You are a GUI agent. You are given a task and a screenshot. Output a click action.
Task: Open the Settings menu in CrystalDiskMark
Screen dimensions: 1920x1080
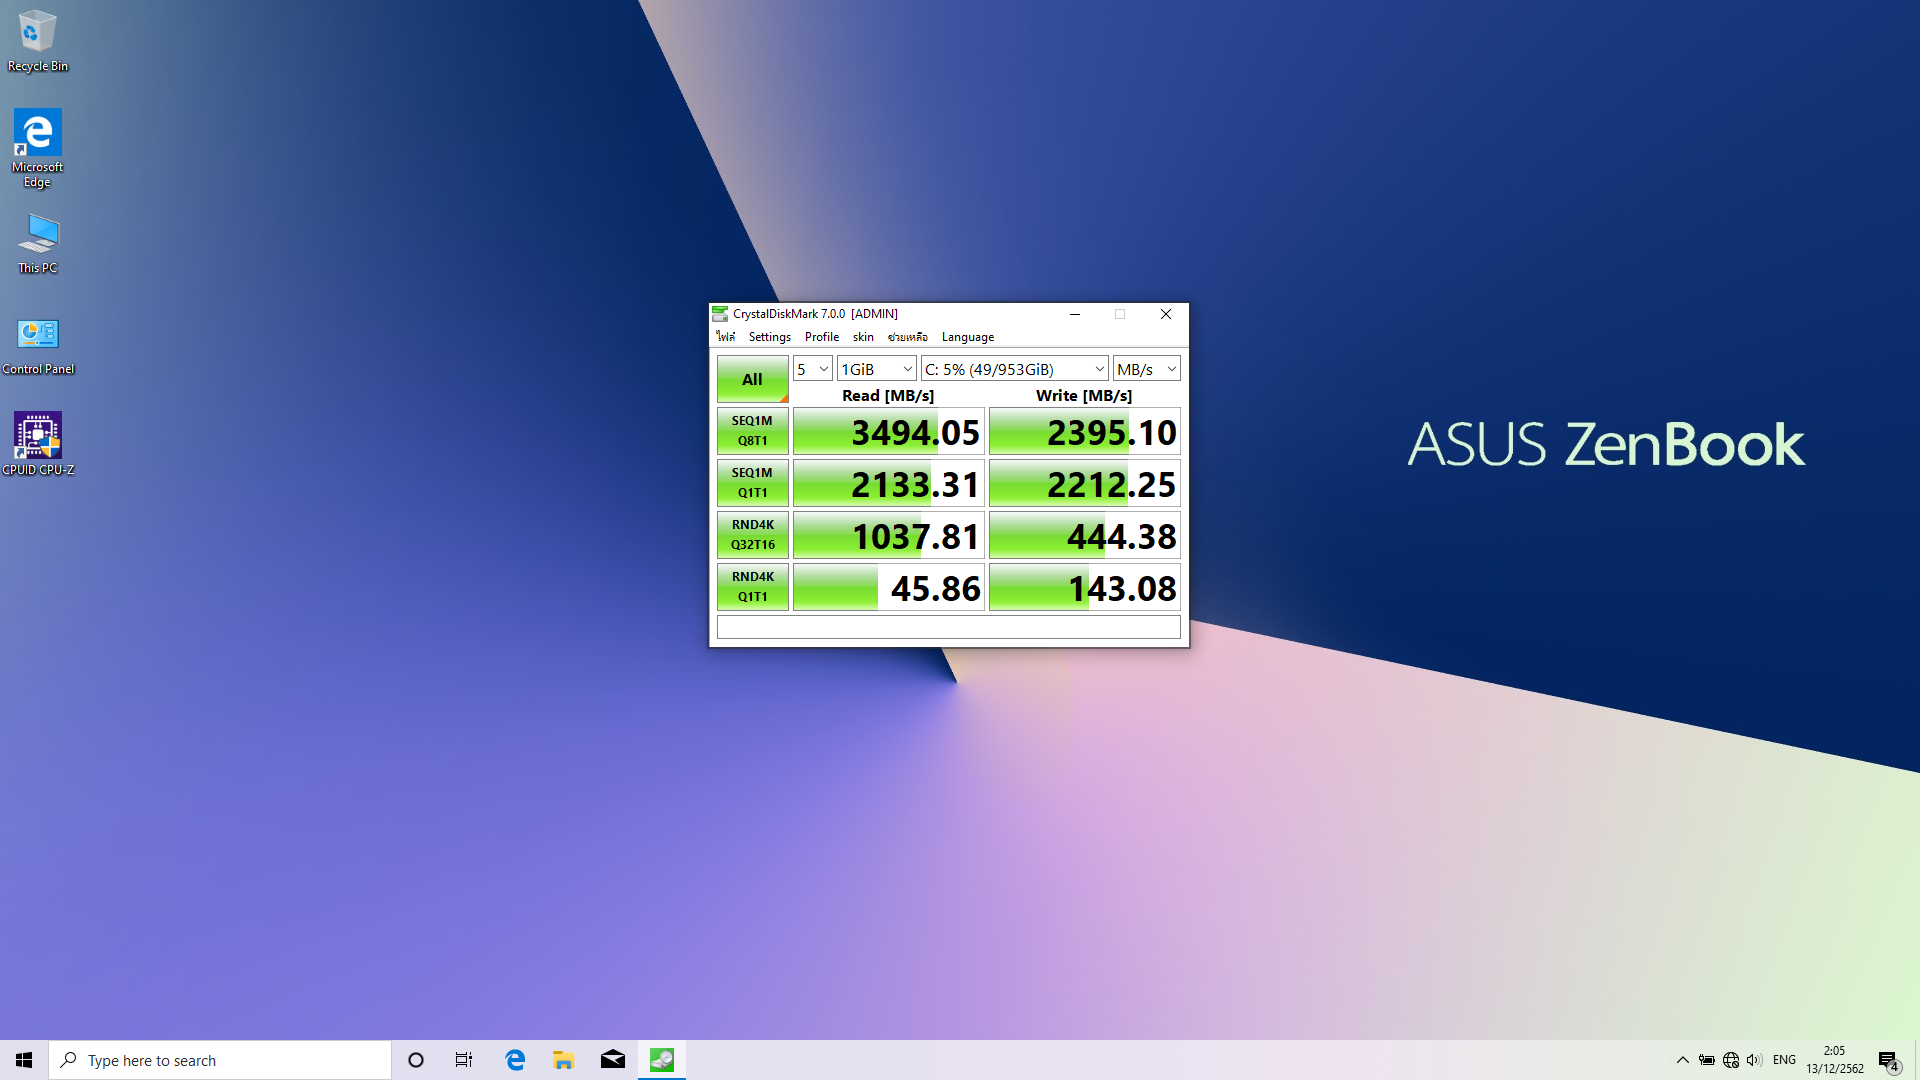point(770,337)
